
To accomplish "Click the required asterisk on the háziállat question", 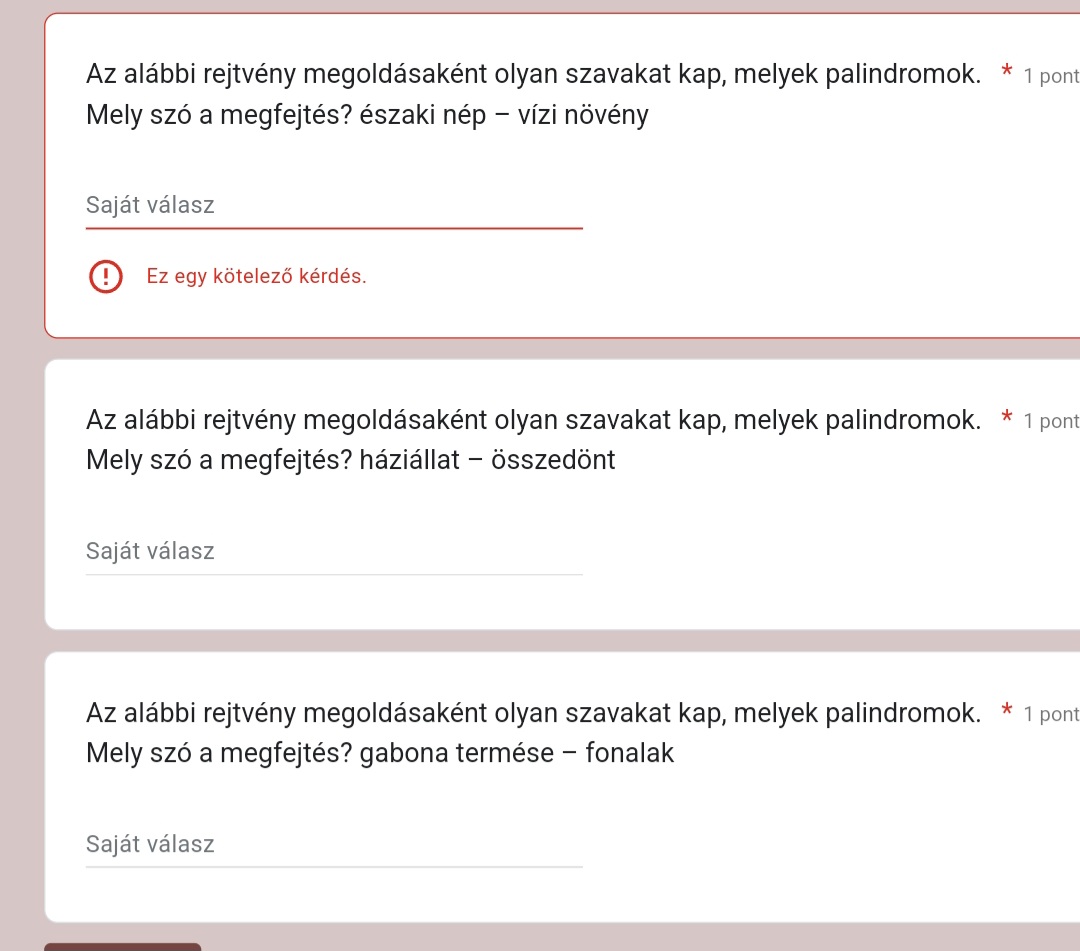I will tap(1006, 416).
